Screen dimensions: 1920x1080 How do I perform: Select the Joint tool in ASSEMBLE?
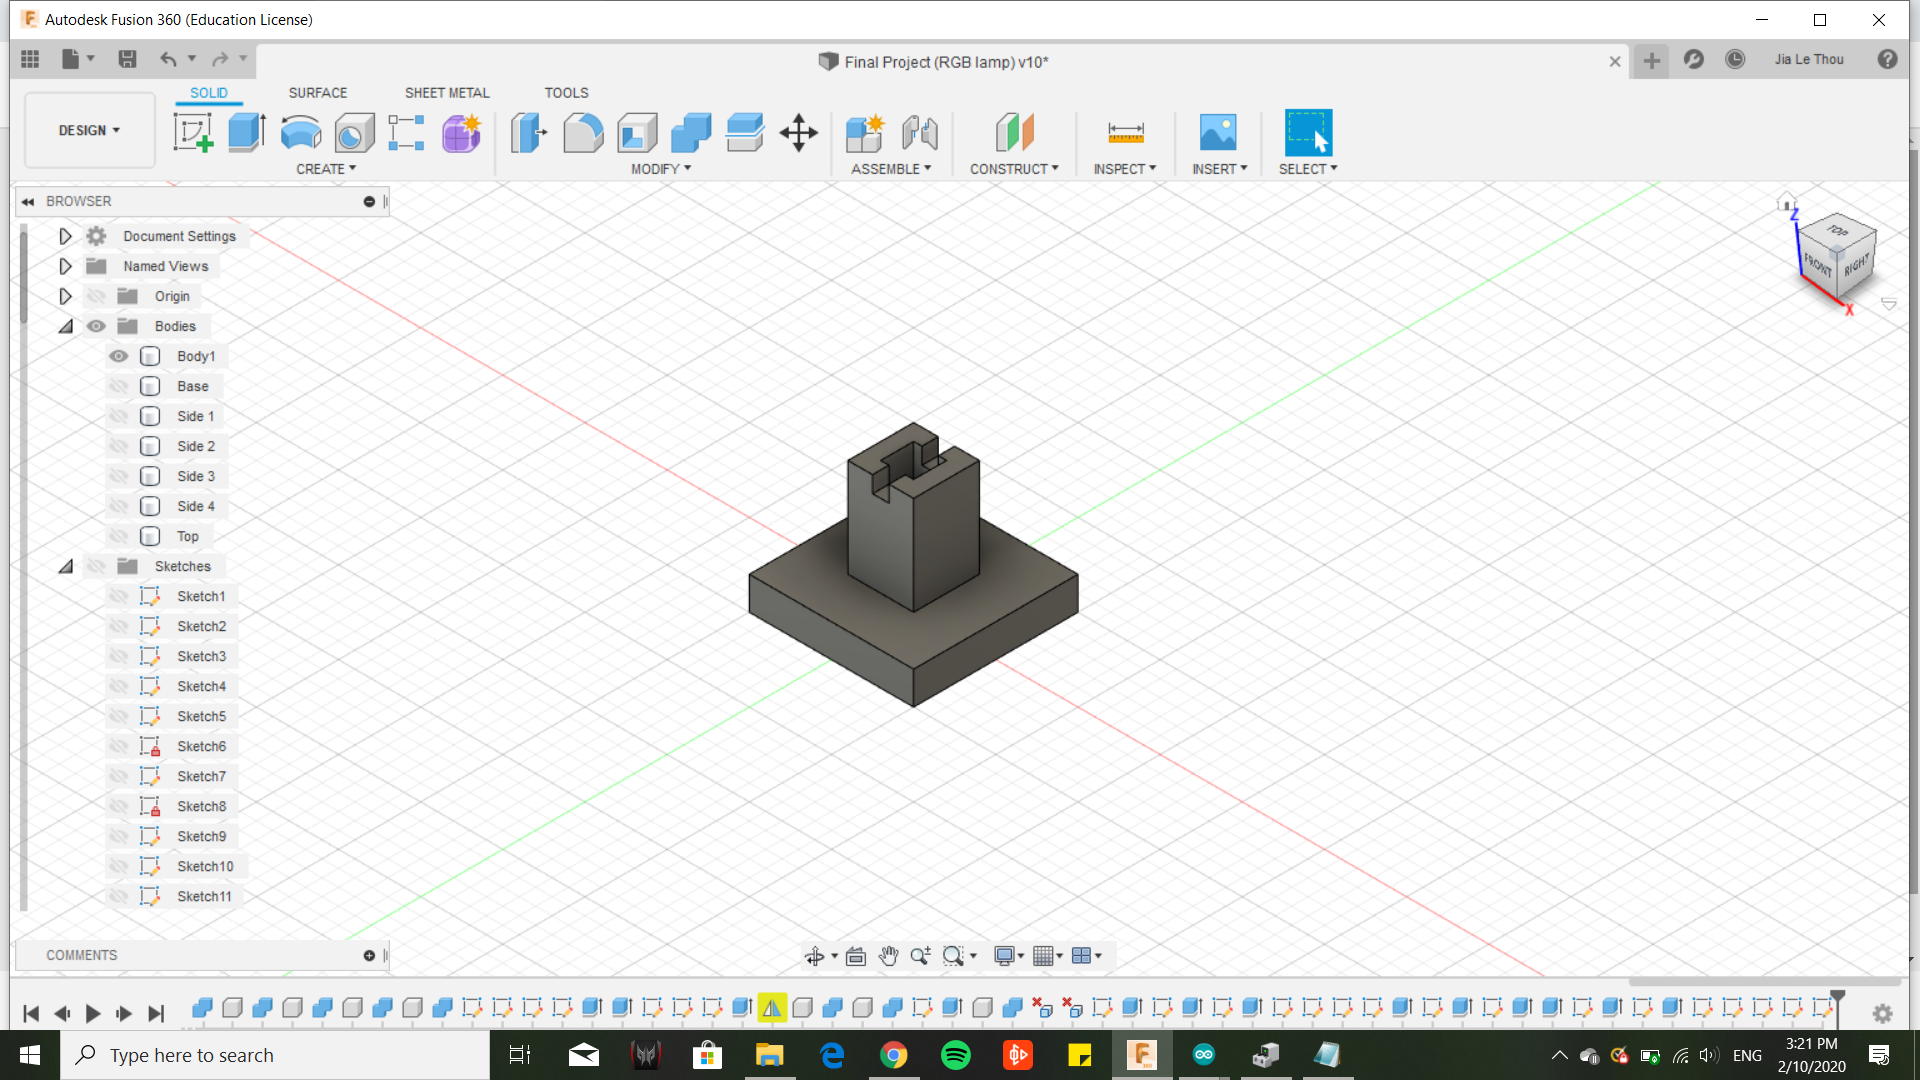point(919,131)
